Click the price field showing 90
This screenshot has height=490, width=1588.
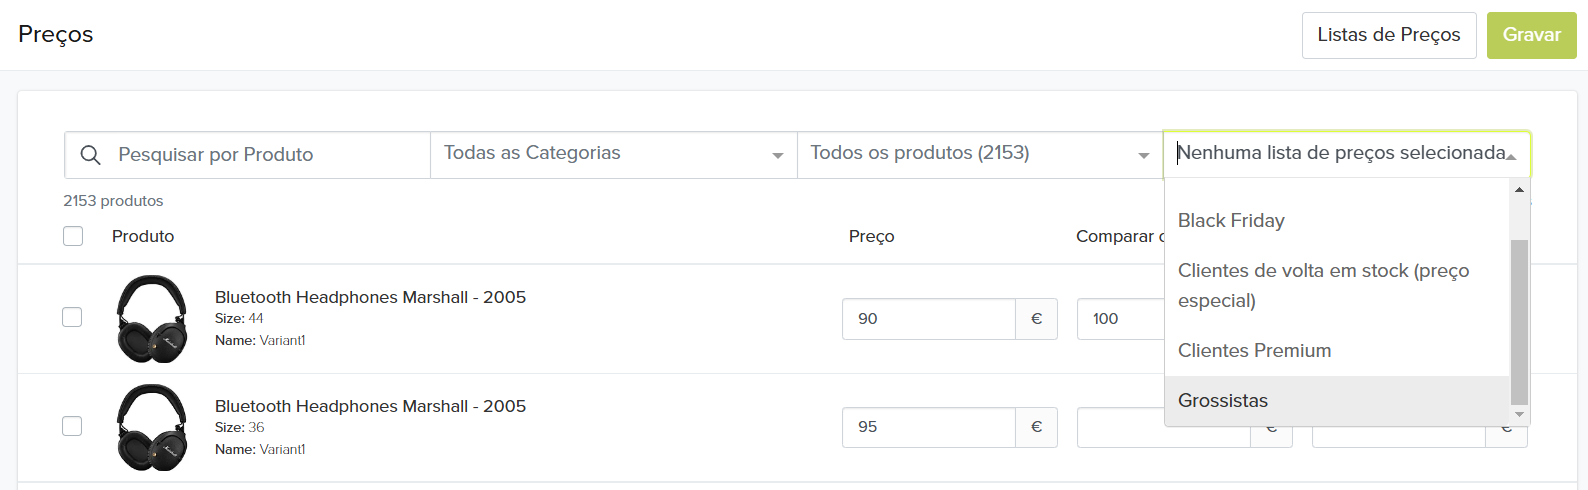click(928, 319)
